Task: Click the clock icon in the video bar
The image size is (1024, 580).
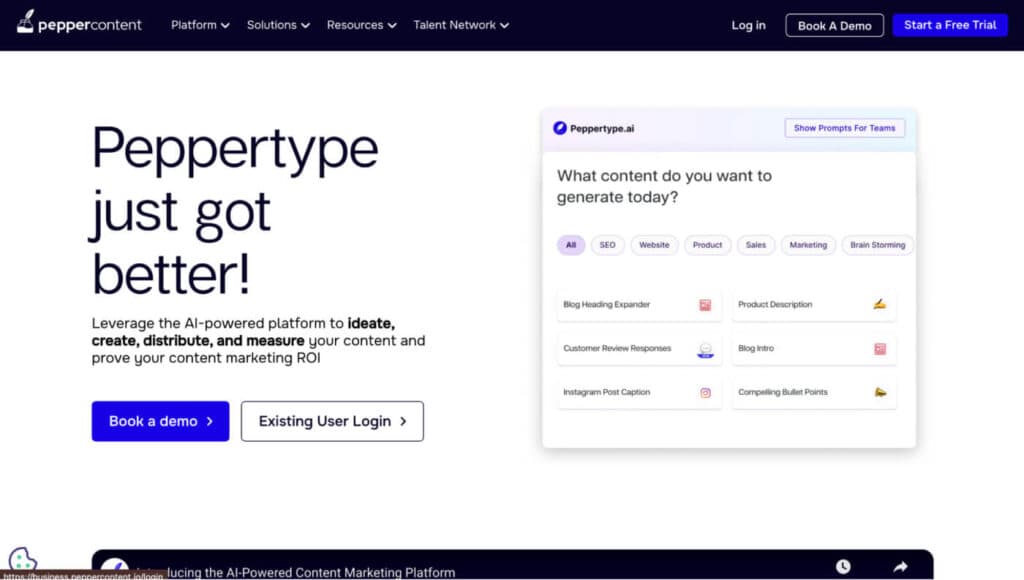Action: coord(843,565)
